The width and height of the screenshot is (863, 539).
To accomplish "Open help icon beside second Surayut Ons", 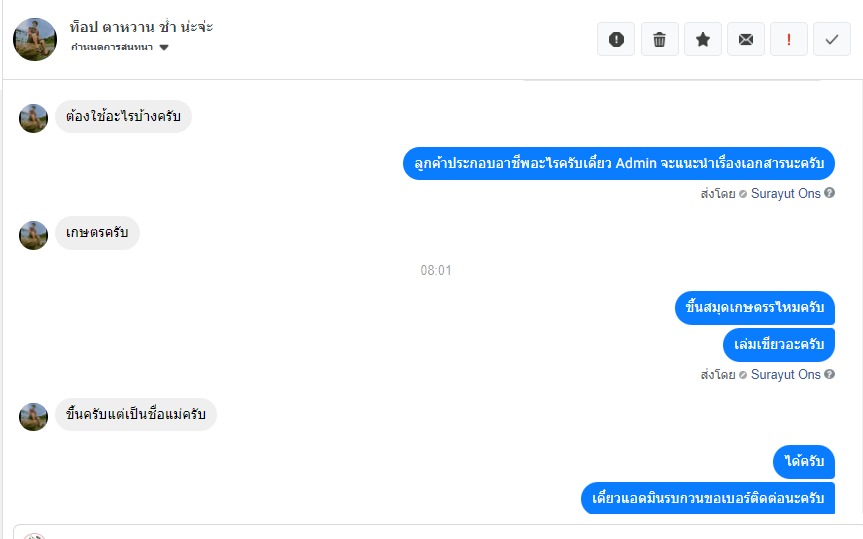I will tap(829, 374).
